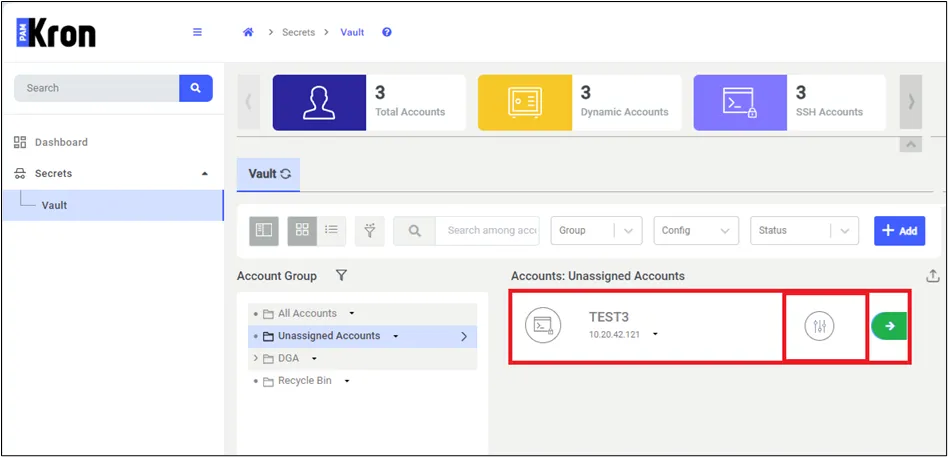Screen dimensions: 948x457
Task: Open TEST3 settings sliders icon
Action: 819,326
